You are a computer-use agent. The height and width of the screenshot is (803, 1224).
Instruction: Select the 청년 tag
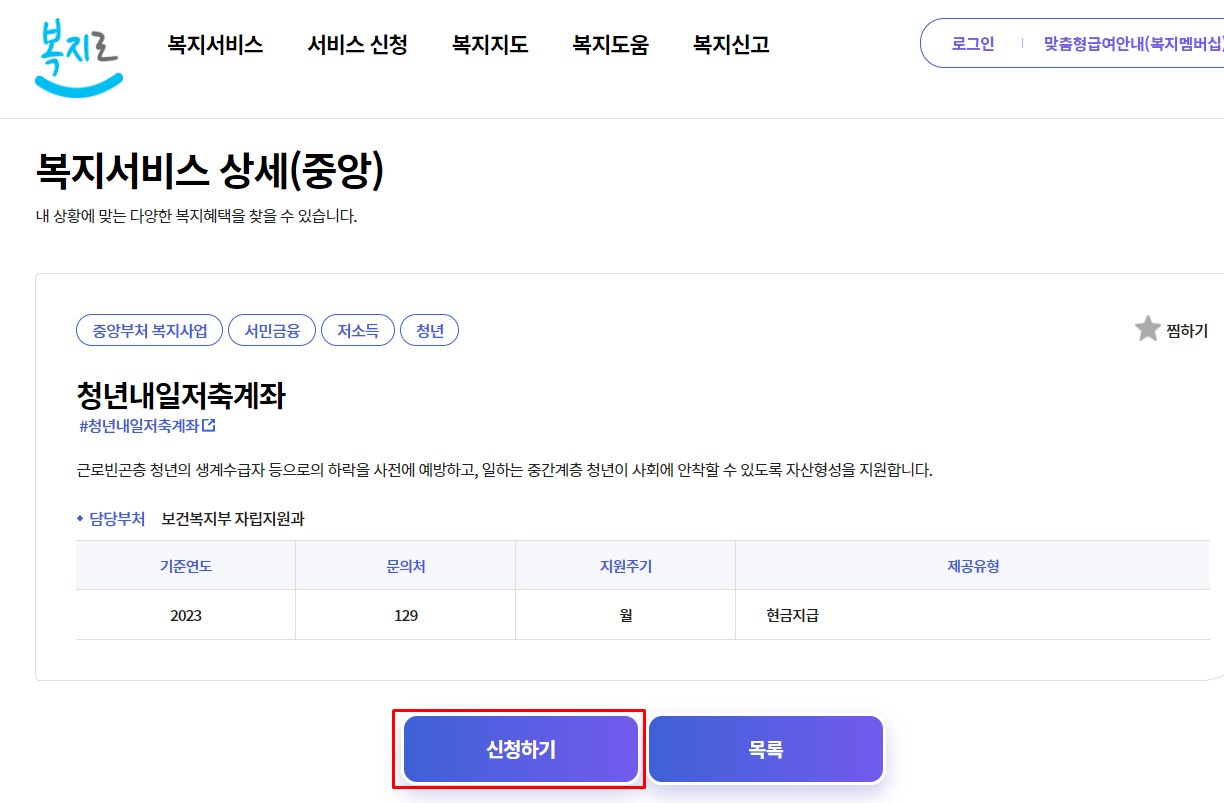pyautogui.click(x=429, y=331)
